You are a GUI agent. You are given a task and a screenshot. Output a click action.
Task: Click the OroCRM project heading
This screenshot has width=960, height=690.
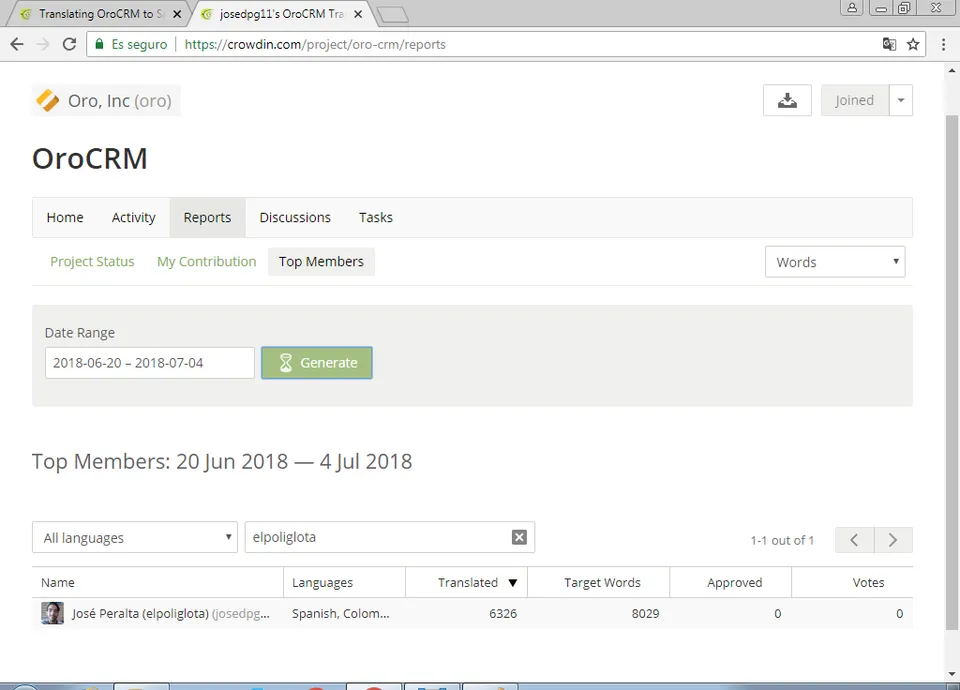pos(89,159)
